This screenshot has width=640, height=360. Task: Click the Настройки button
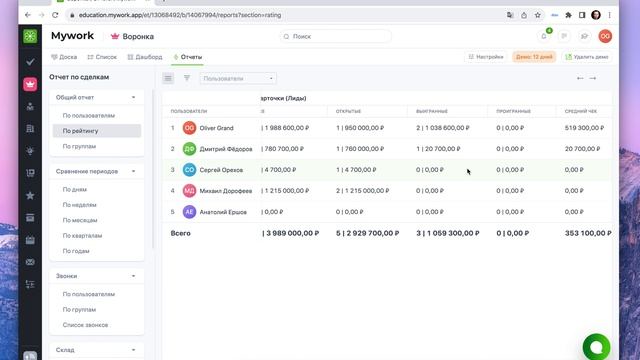[x=486, y=57]
